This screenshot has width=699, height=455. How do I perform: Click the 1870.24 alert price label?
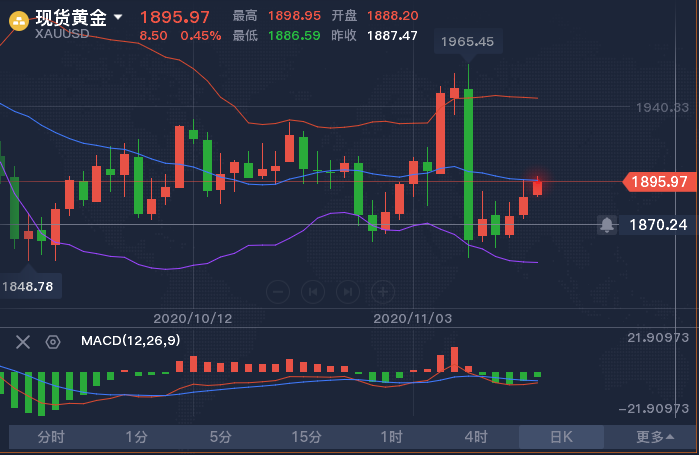coord(658,225)
